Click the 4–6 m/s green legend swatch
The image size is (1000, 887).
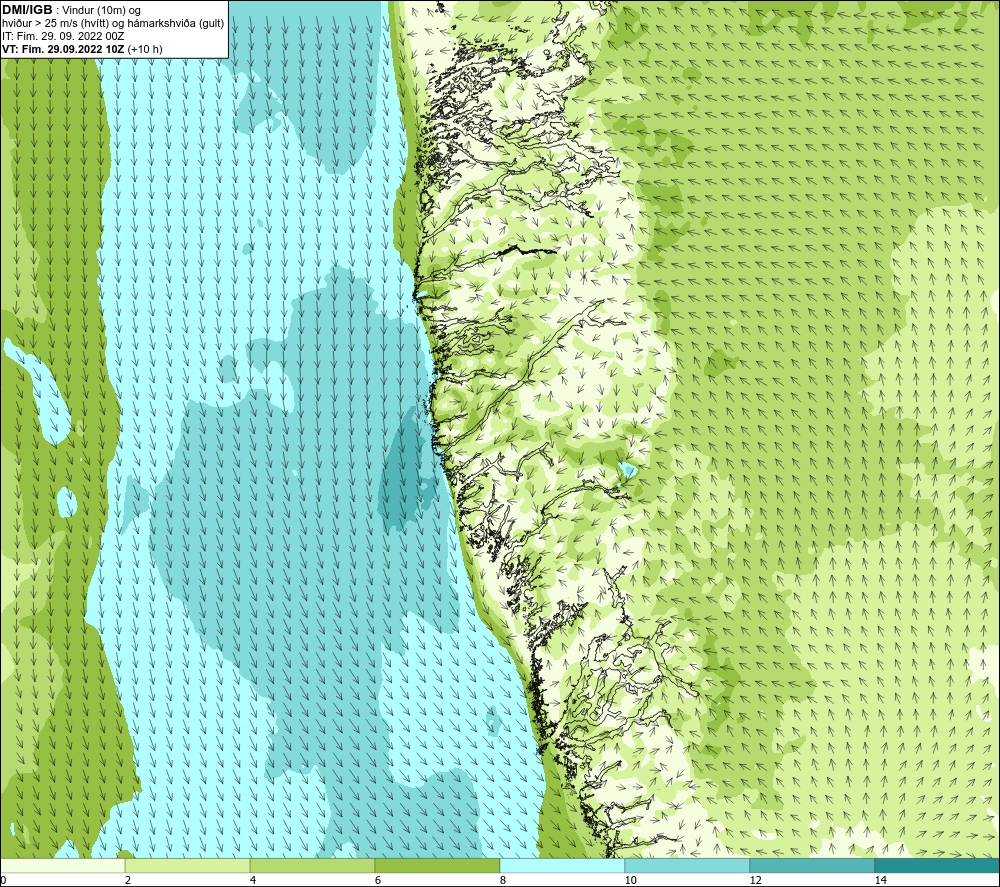pos(312,865)
